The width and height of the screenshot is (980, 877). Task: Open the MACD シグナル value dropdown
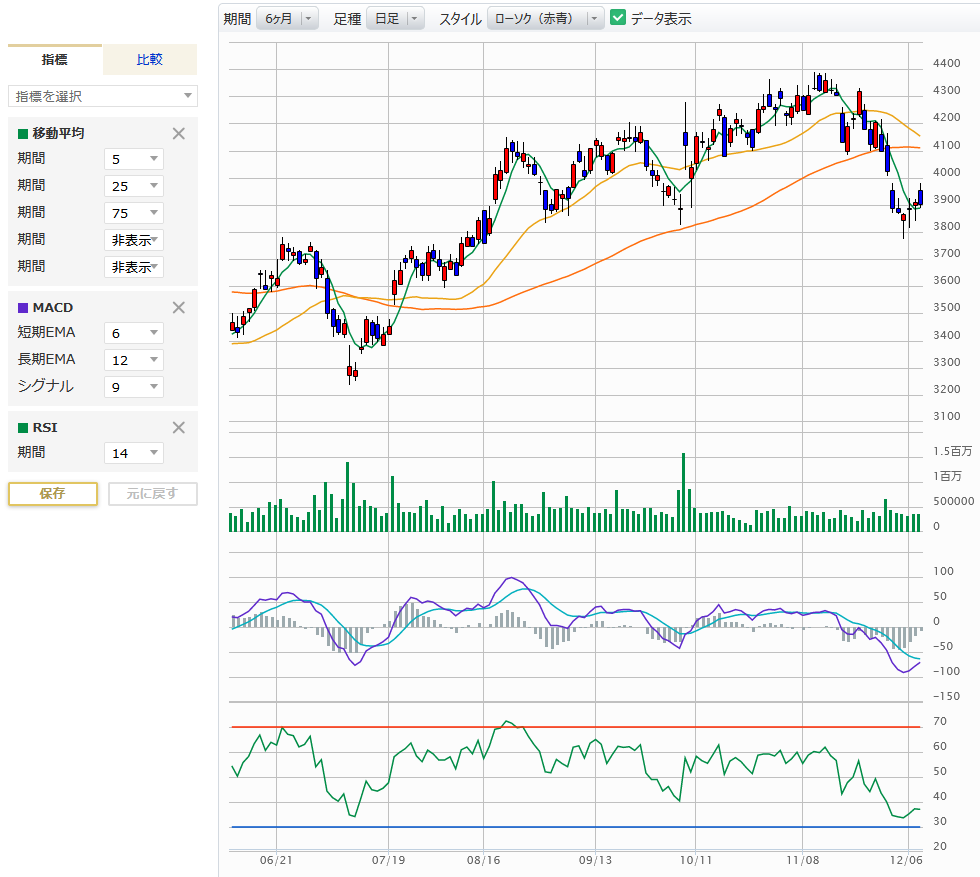tap(134, 387)
